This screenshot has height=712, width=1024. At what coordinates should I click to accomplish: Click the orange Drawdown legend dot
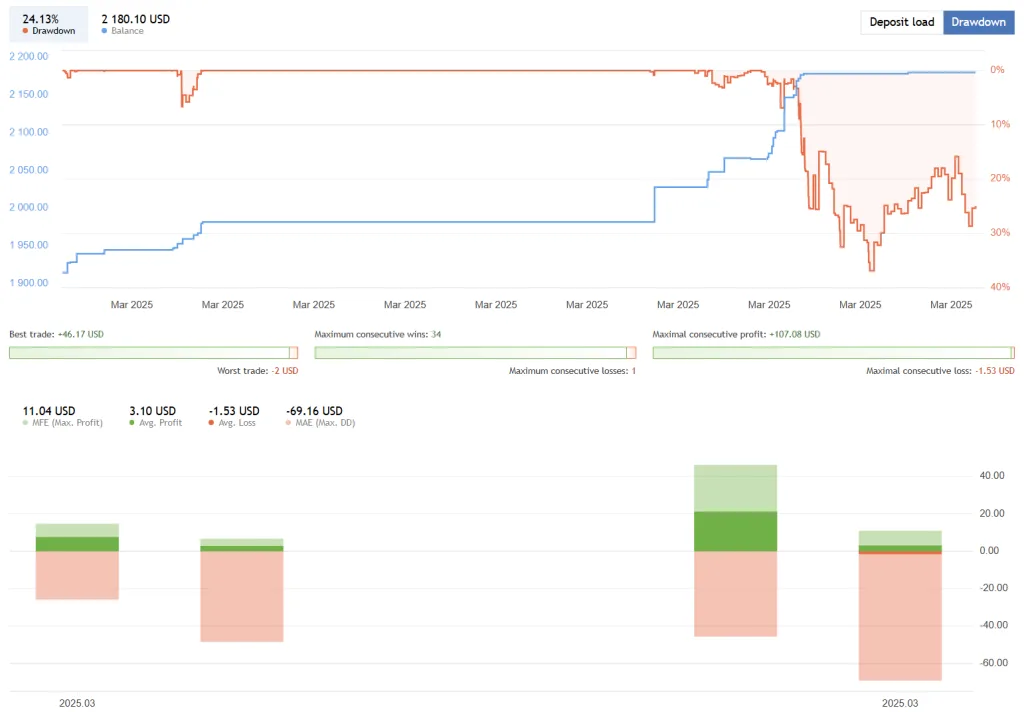(23, 32)
